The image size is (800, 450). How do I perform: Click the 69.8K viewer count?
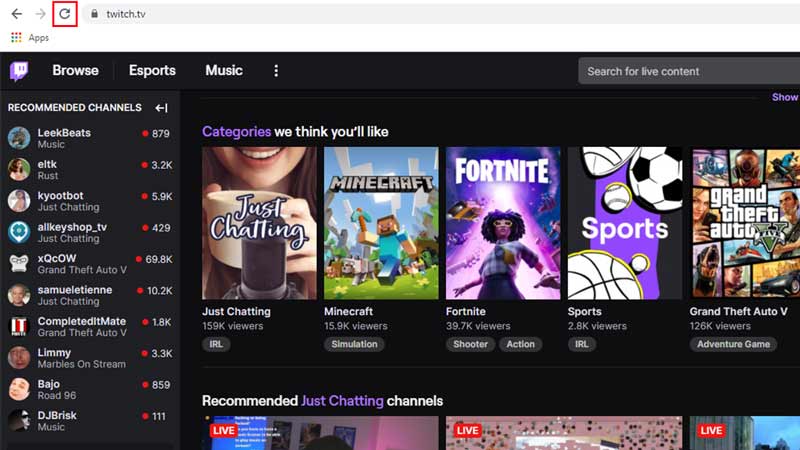tap(159, 259)
